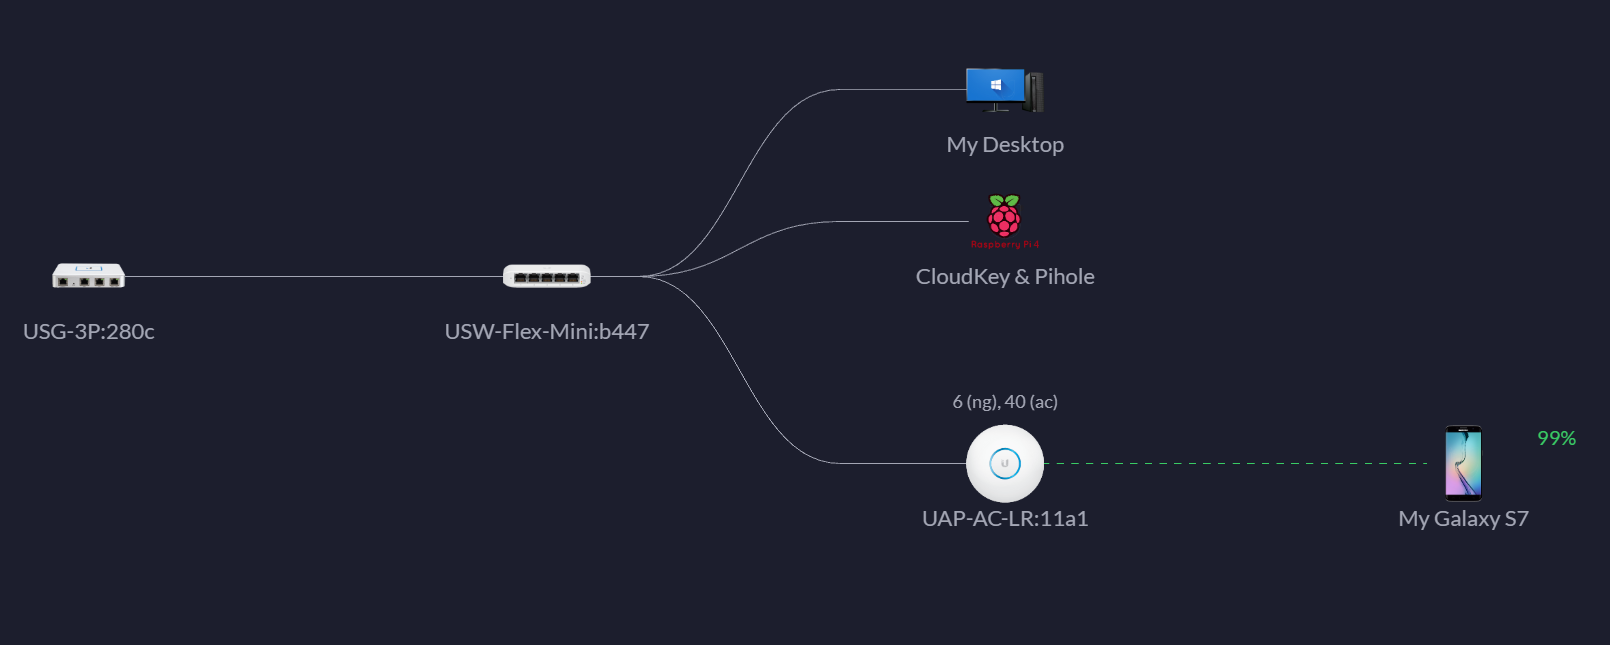
Task: Click the Raspberry Pi CloudKey icon
Action: click(1005, 221)
